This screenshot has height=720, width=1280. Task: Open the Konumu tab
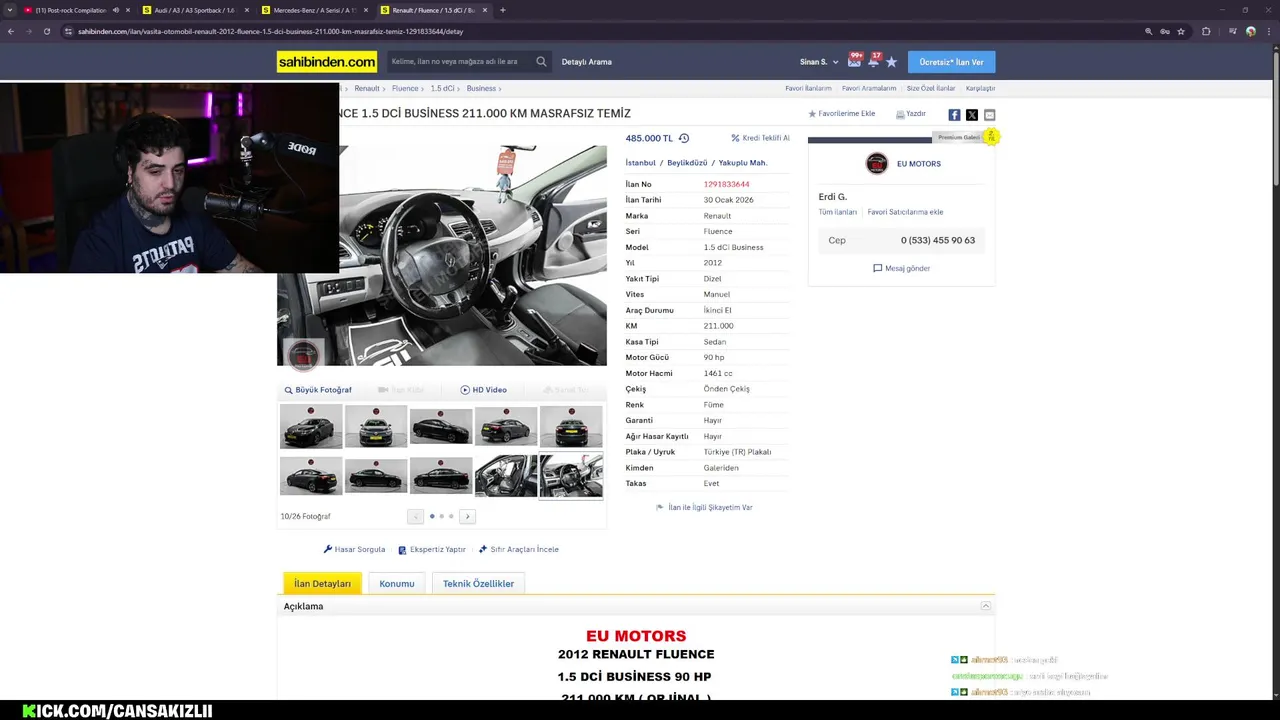tap(397, 584)
